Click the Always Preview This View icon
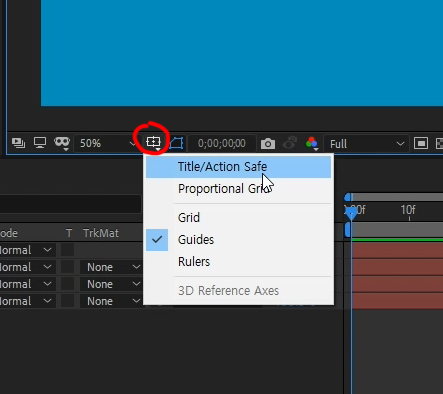This screenshot has width=443, height=394. click(x=18, y=143)
